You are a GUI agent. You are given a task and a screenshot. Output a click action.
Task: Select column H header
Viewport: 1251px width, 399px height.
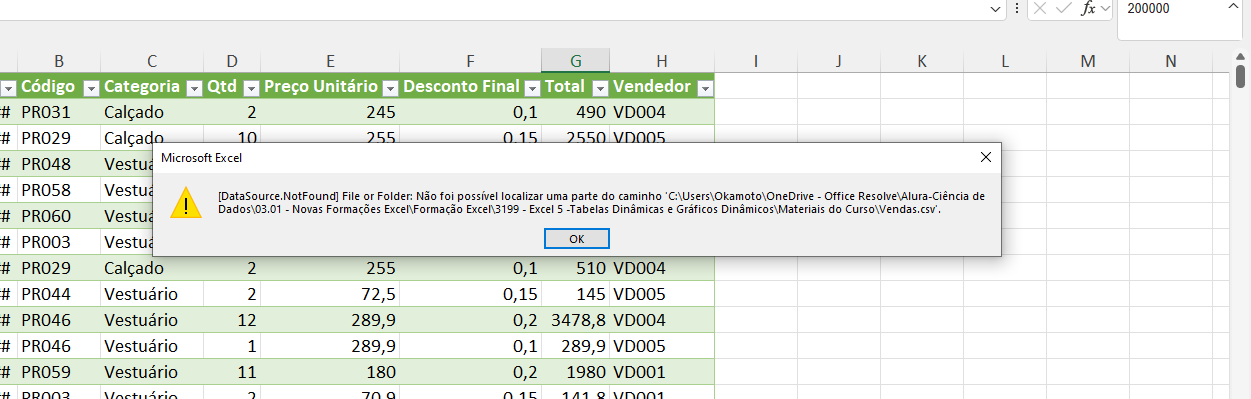point(662,61)
